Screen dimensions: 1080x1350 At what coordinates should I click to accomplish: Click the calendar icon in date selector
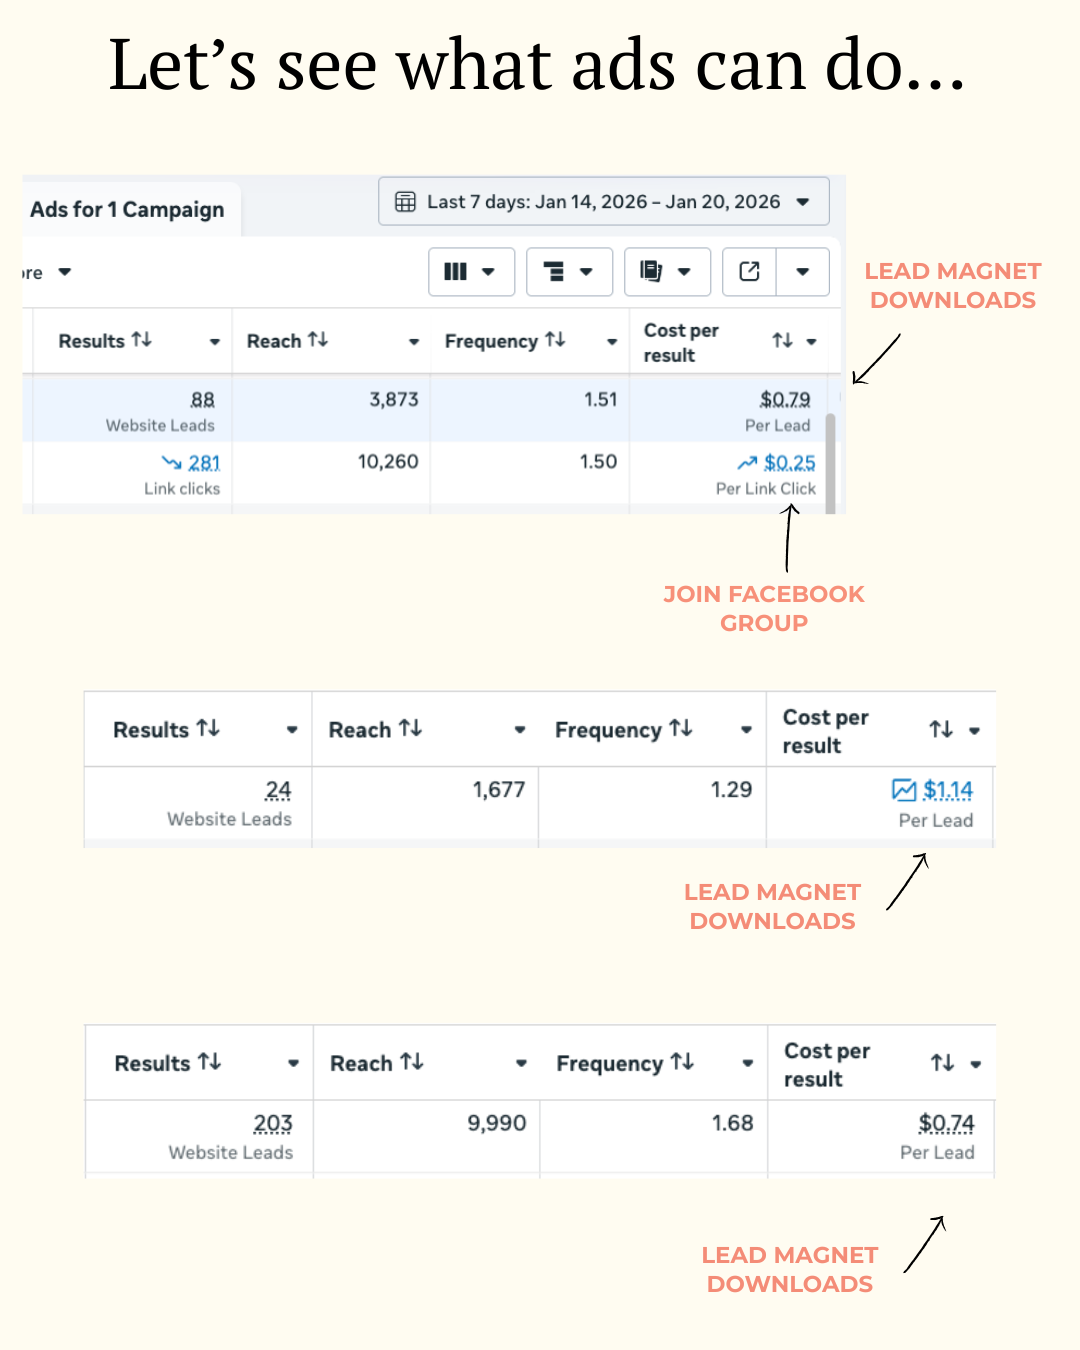405,202
